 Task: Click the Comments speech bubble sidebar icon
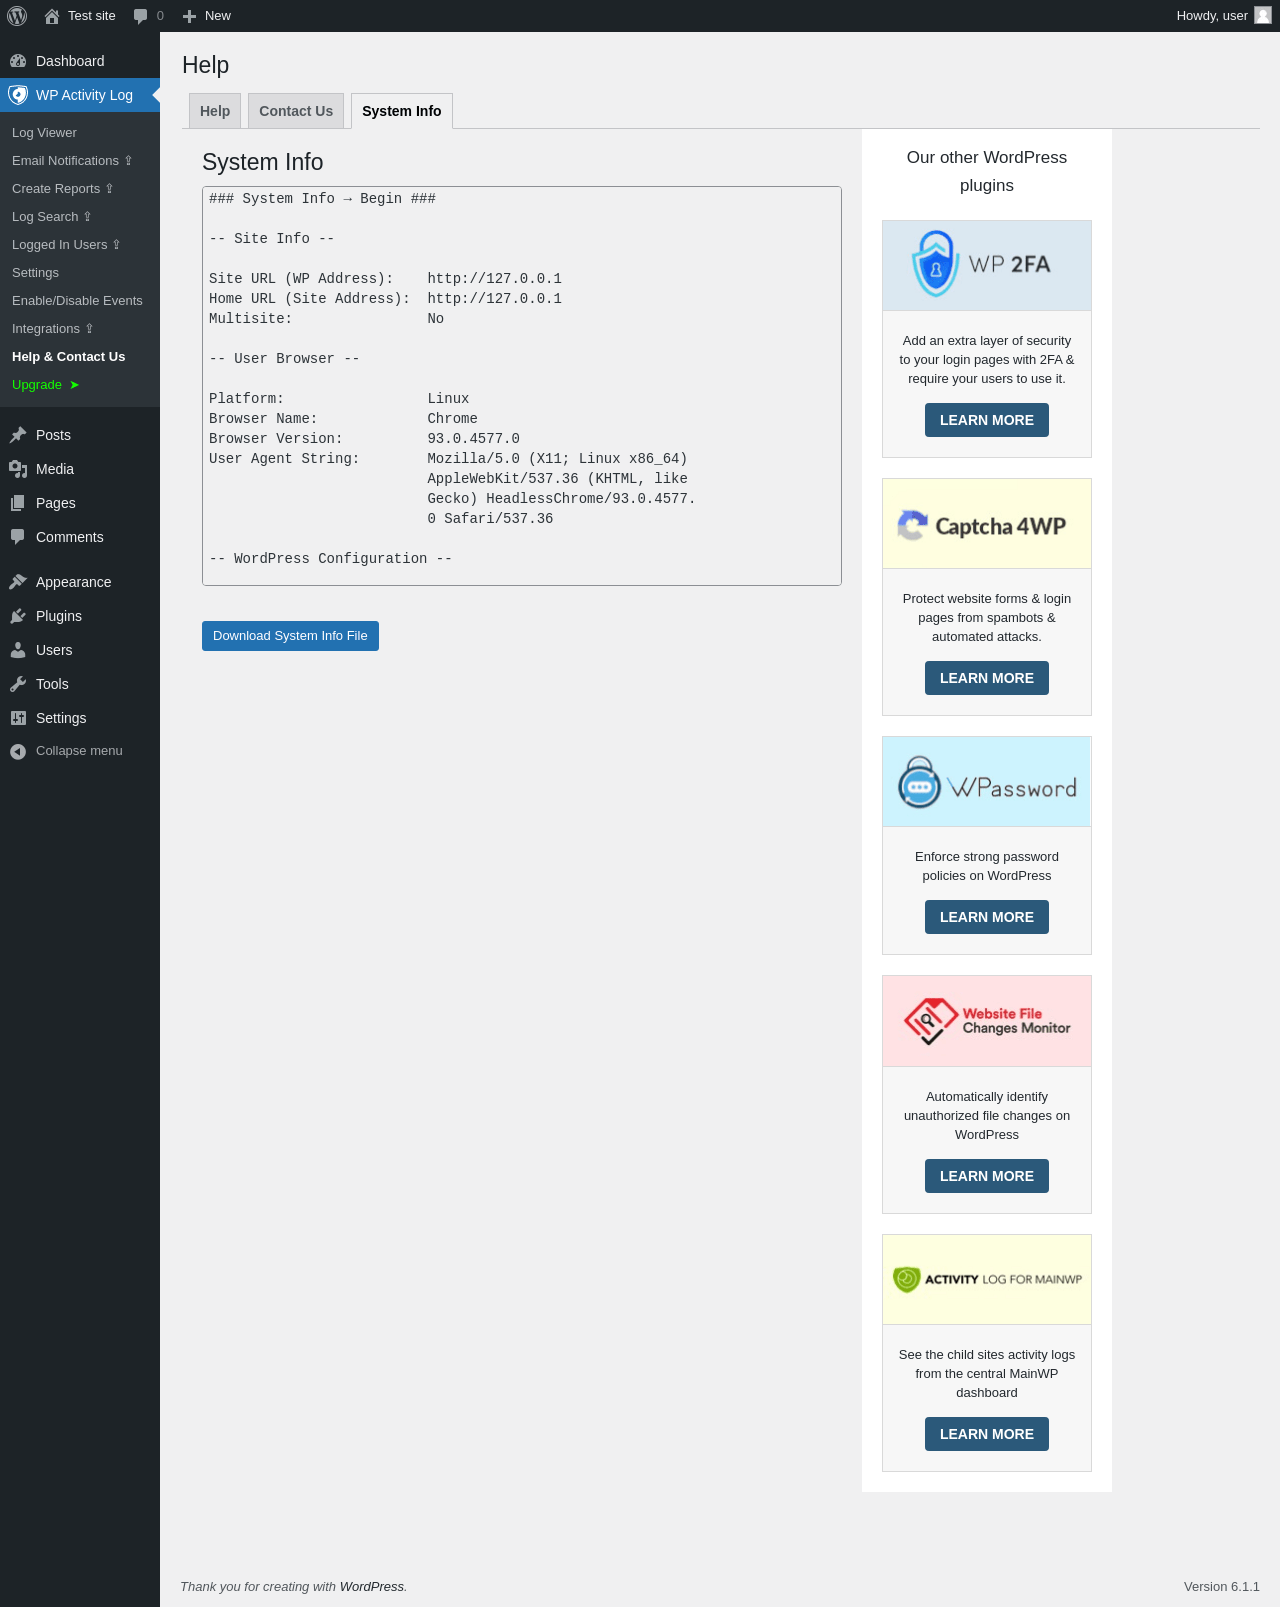(18, 537)
